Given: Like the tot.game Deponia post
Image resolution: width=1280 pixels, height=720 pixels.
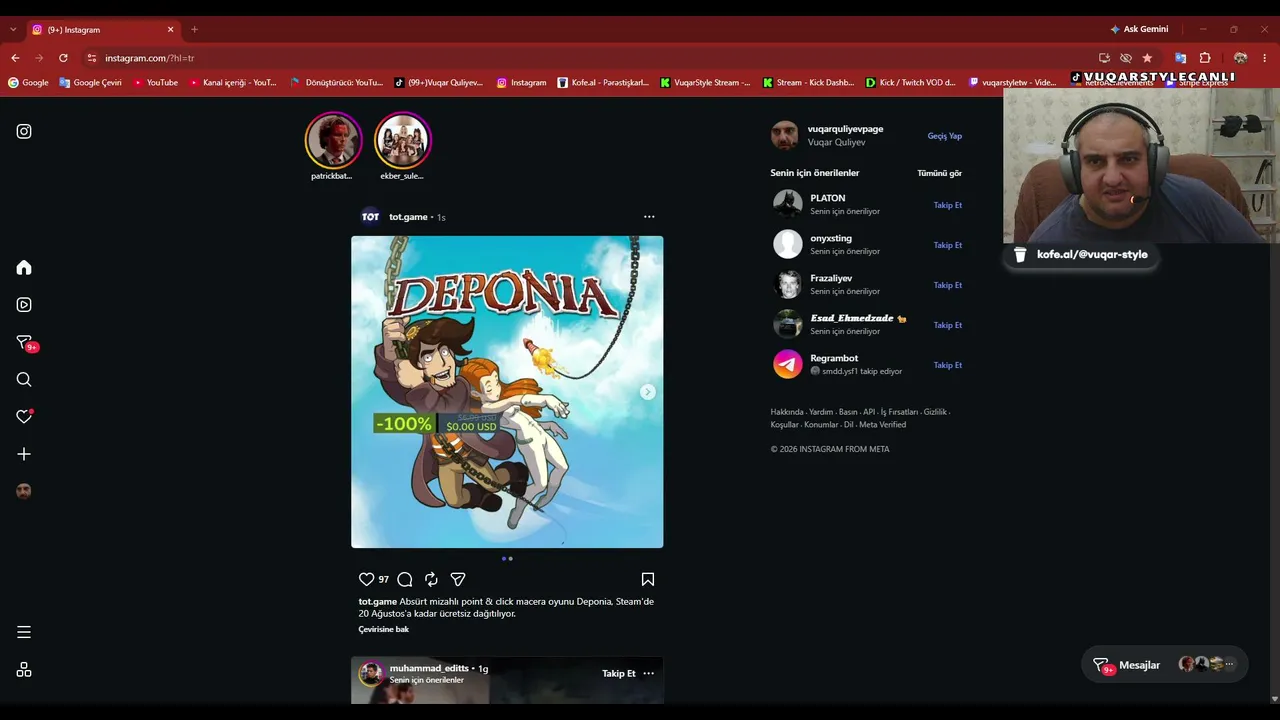Looking at the screenshot, I should pyautogui.click(x=366, y=579).
